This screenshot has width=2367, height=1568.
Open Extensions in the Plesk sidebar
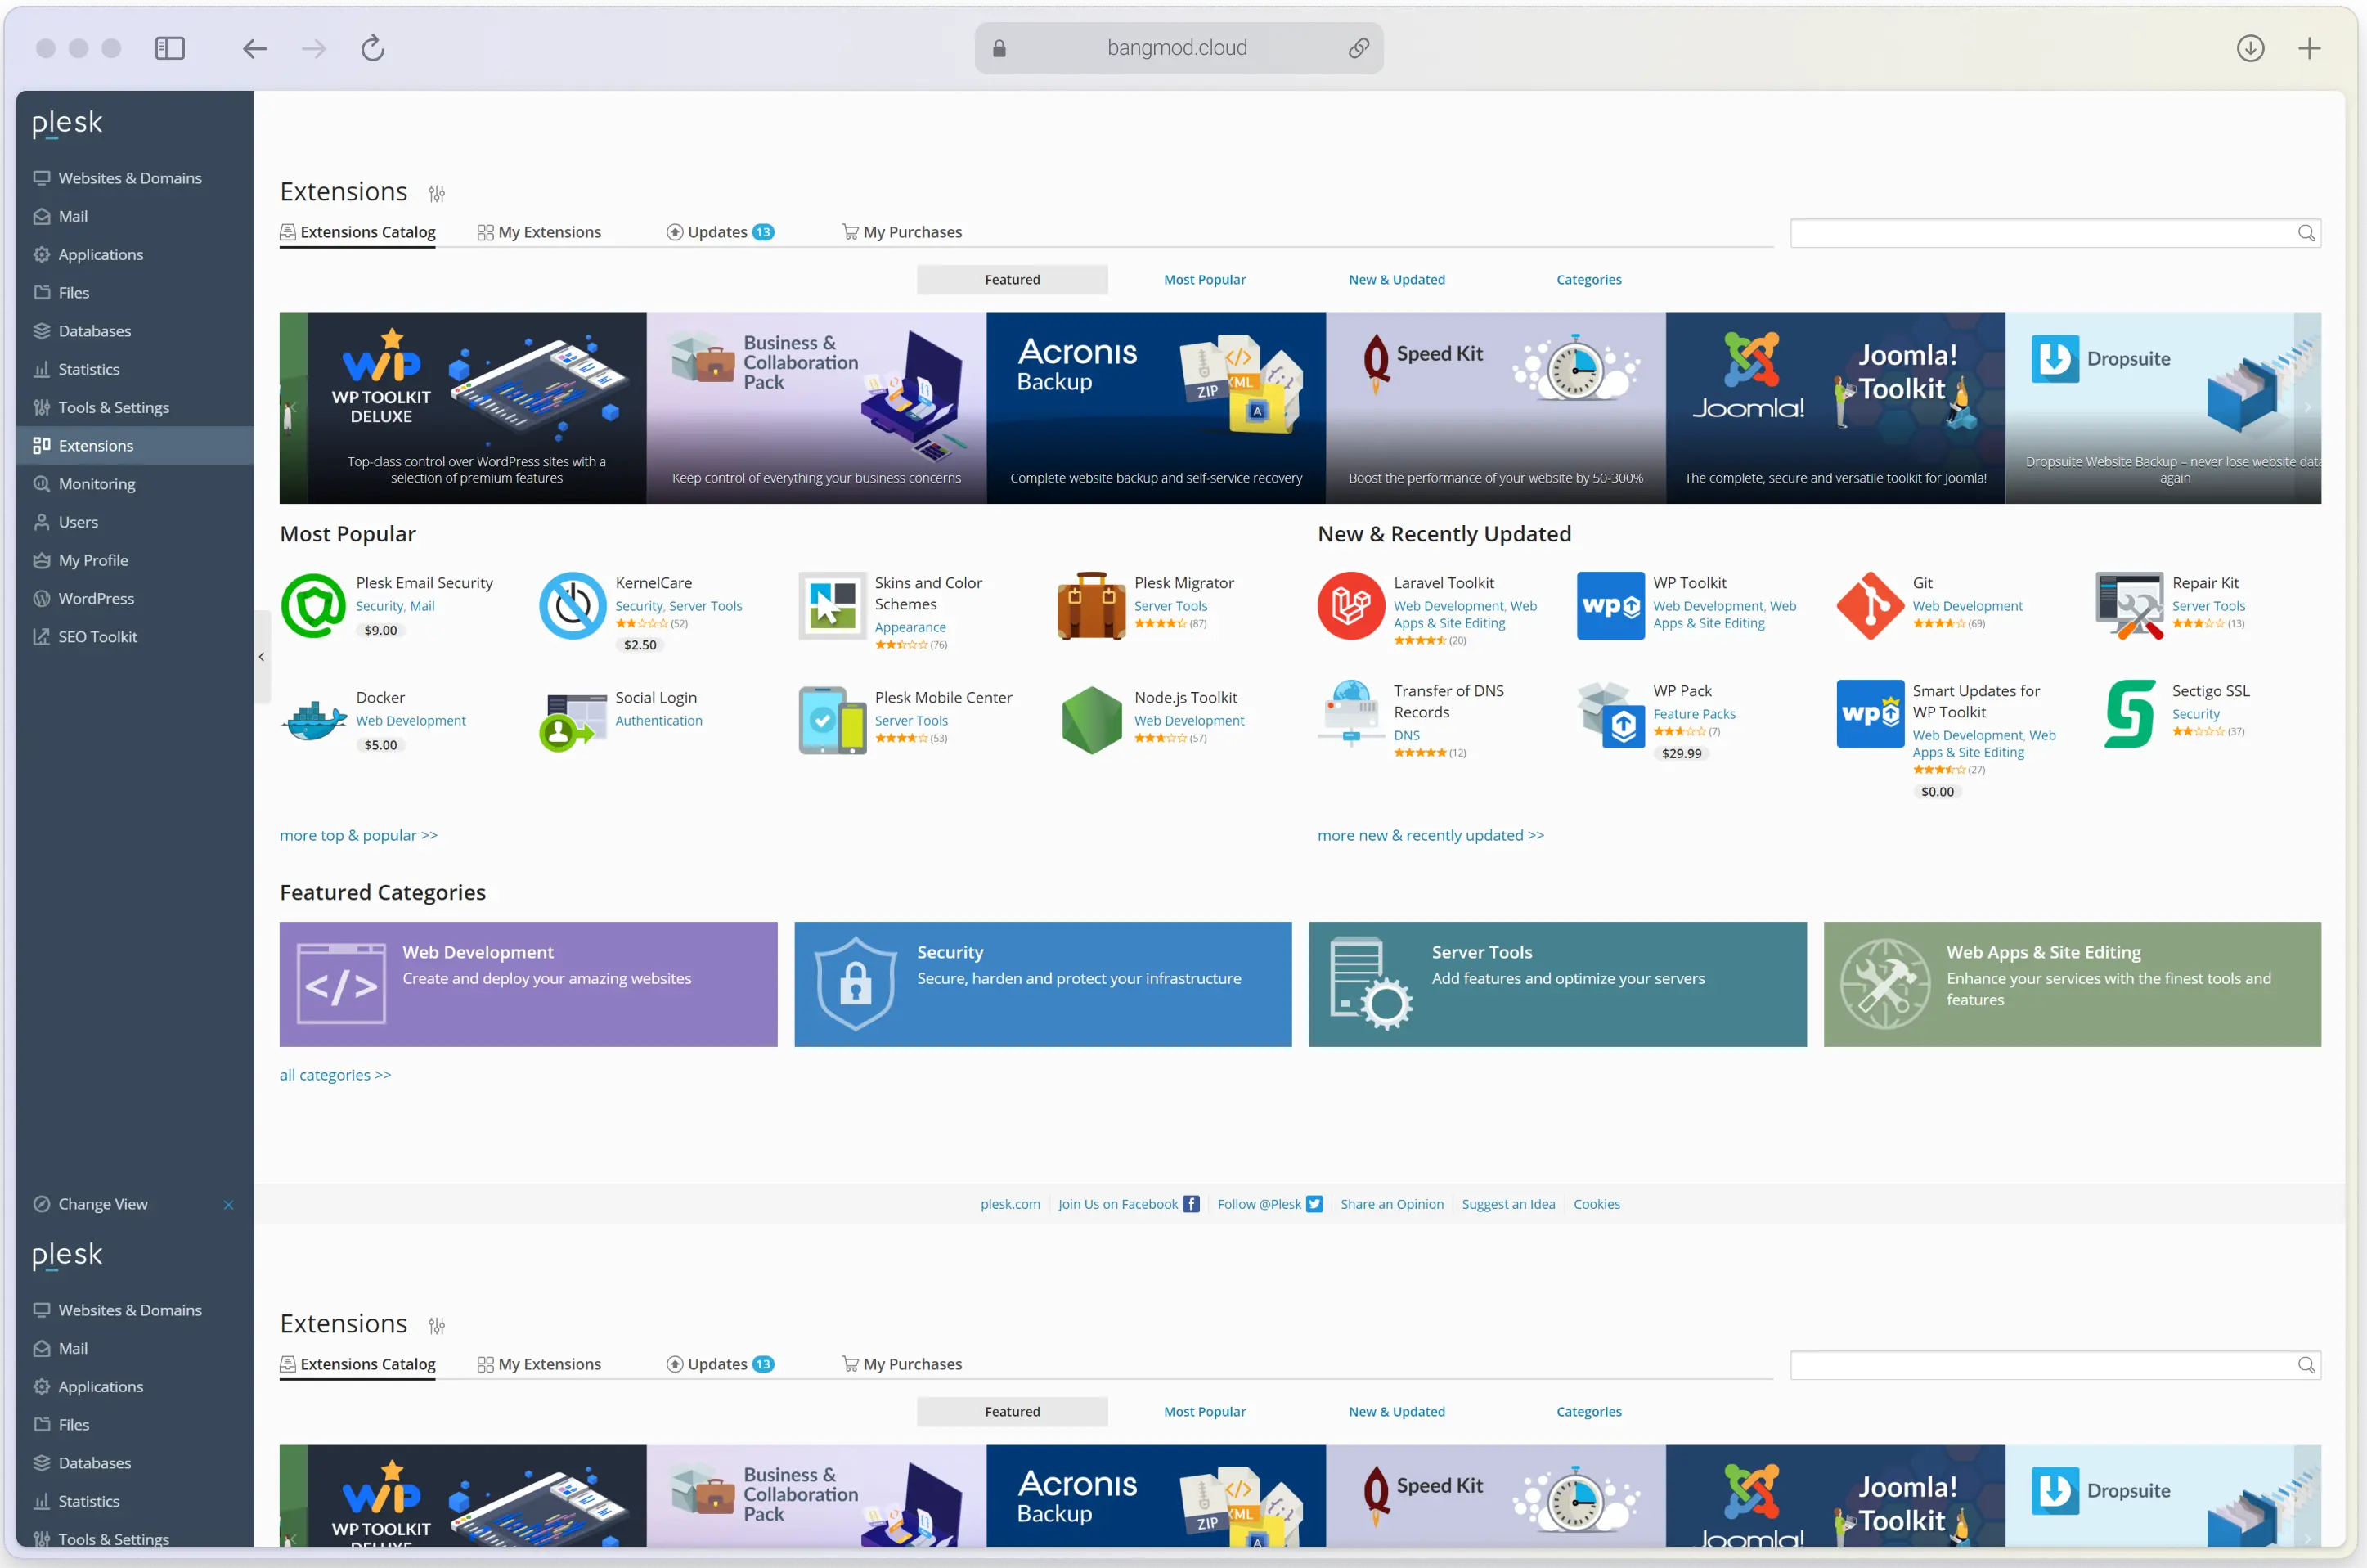(x=135, y=445)
